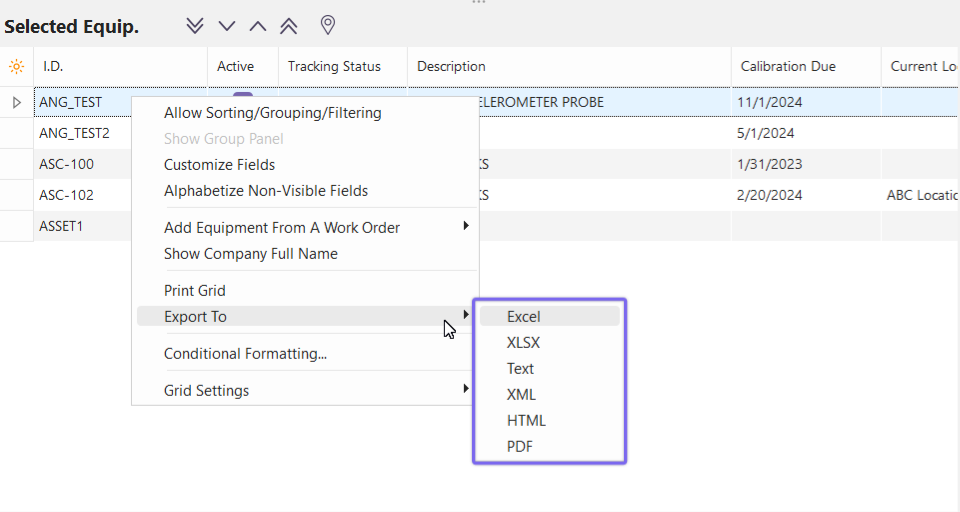This screenshot has width=960, height=512.
Task: Click the double chevron down icon
Action: 195,26
